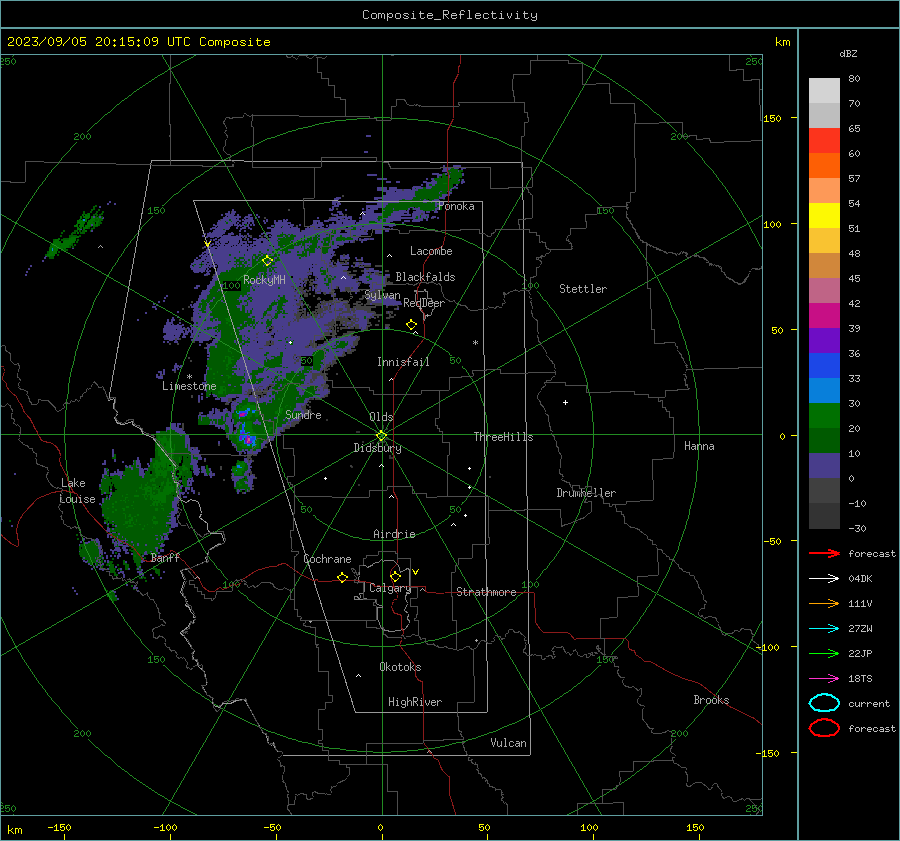Click the white 04DK arrow in the legend
Screen dimensions: 900x841
[824, 579]
